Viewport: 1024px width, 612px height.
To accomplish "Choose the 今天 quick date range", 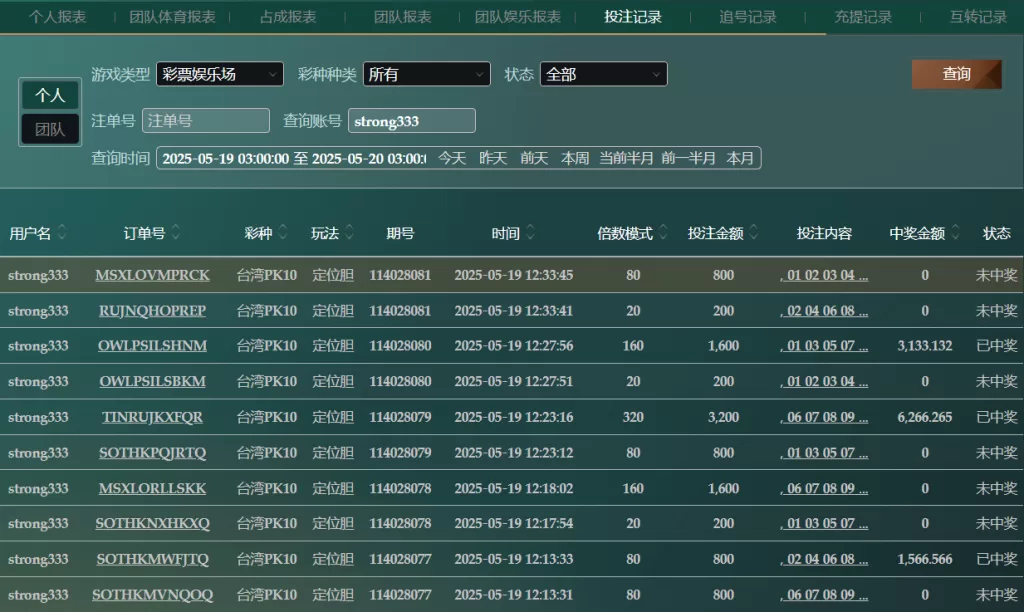I will (x=452, y=158).
